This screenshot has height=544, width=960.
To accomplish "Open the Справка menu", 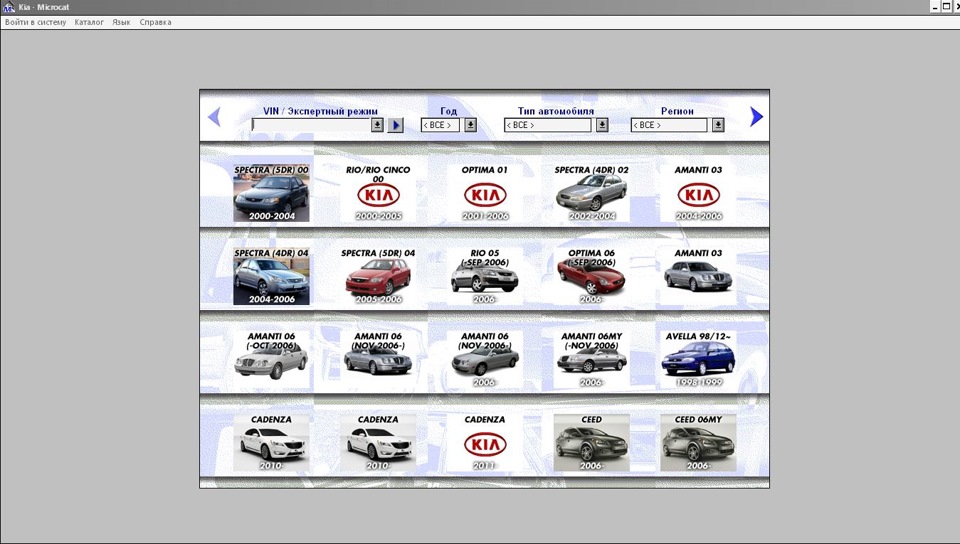I will pos(156,22).
